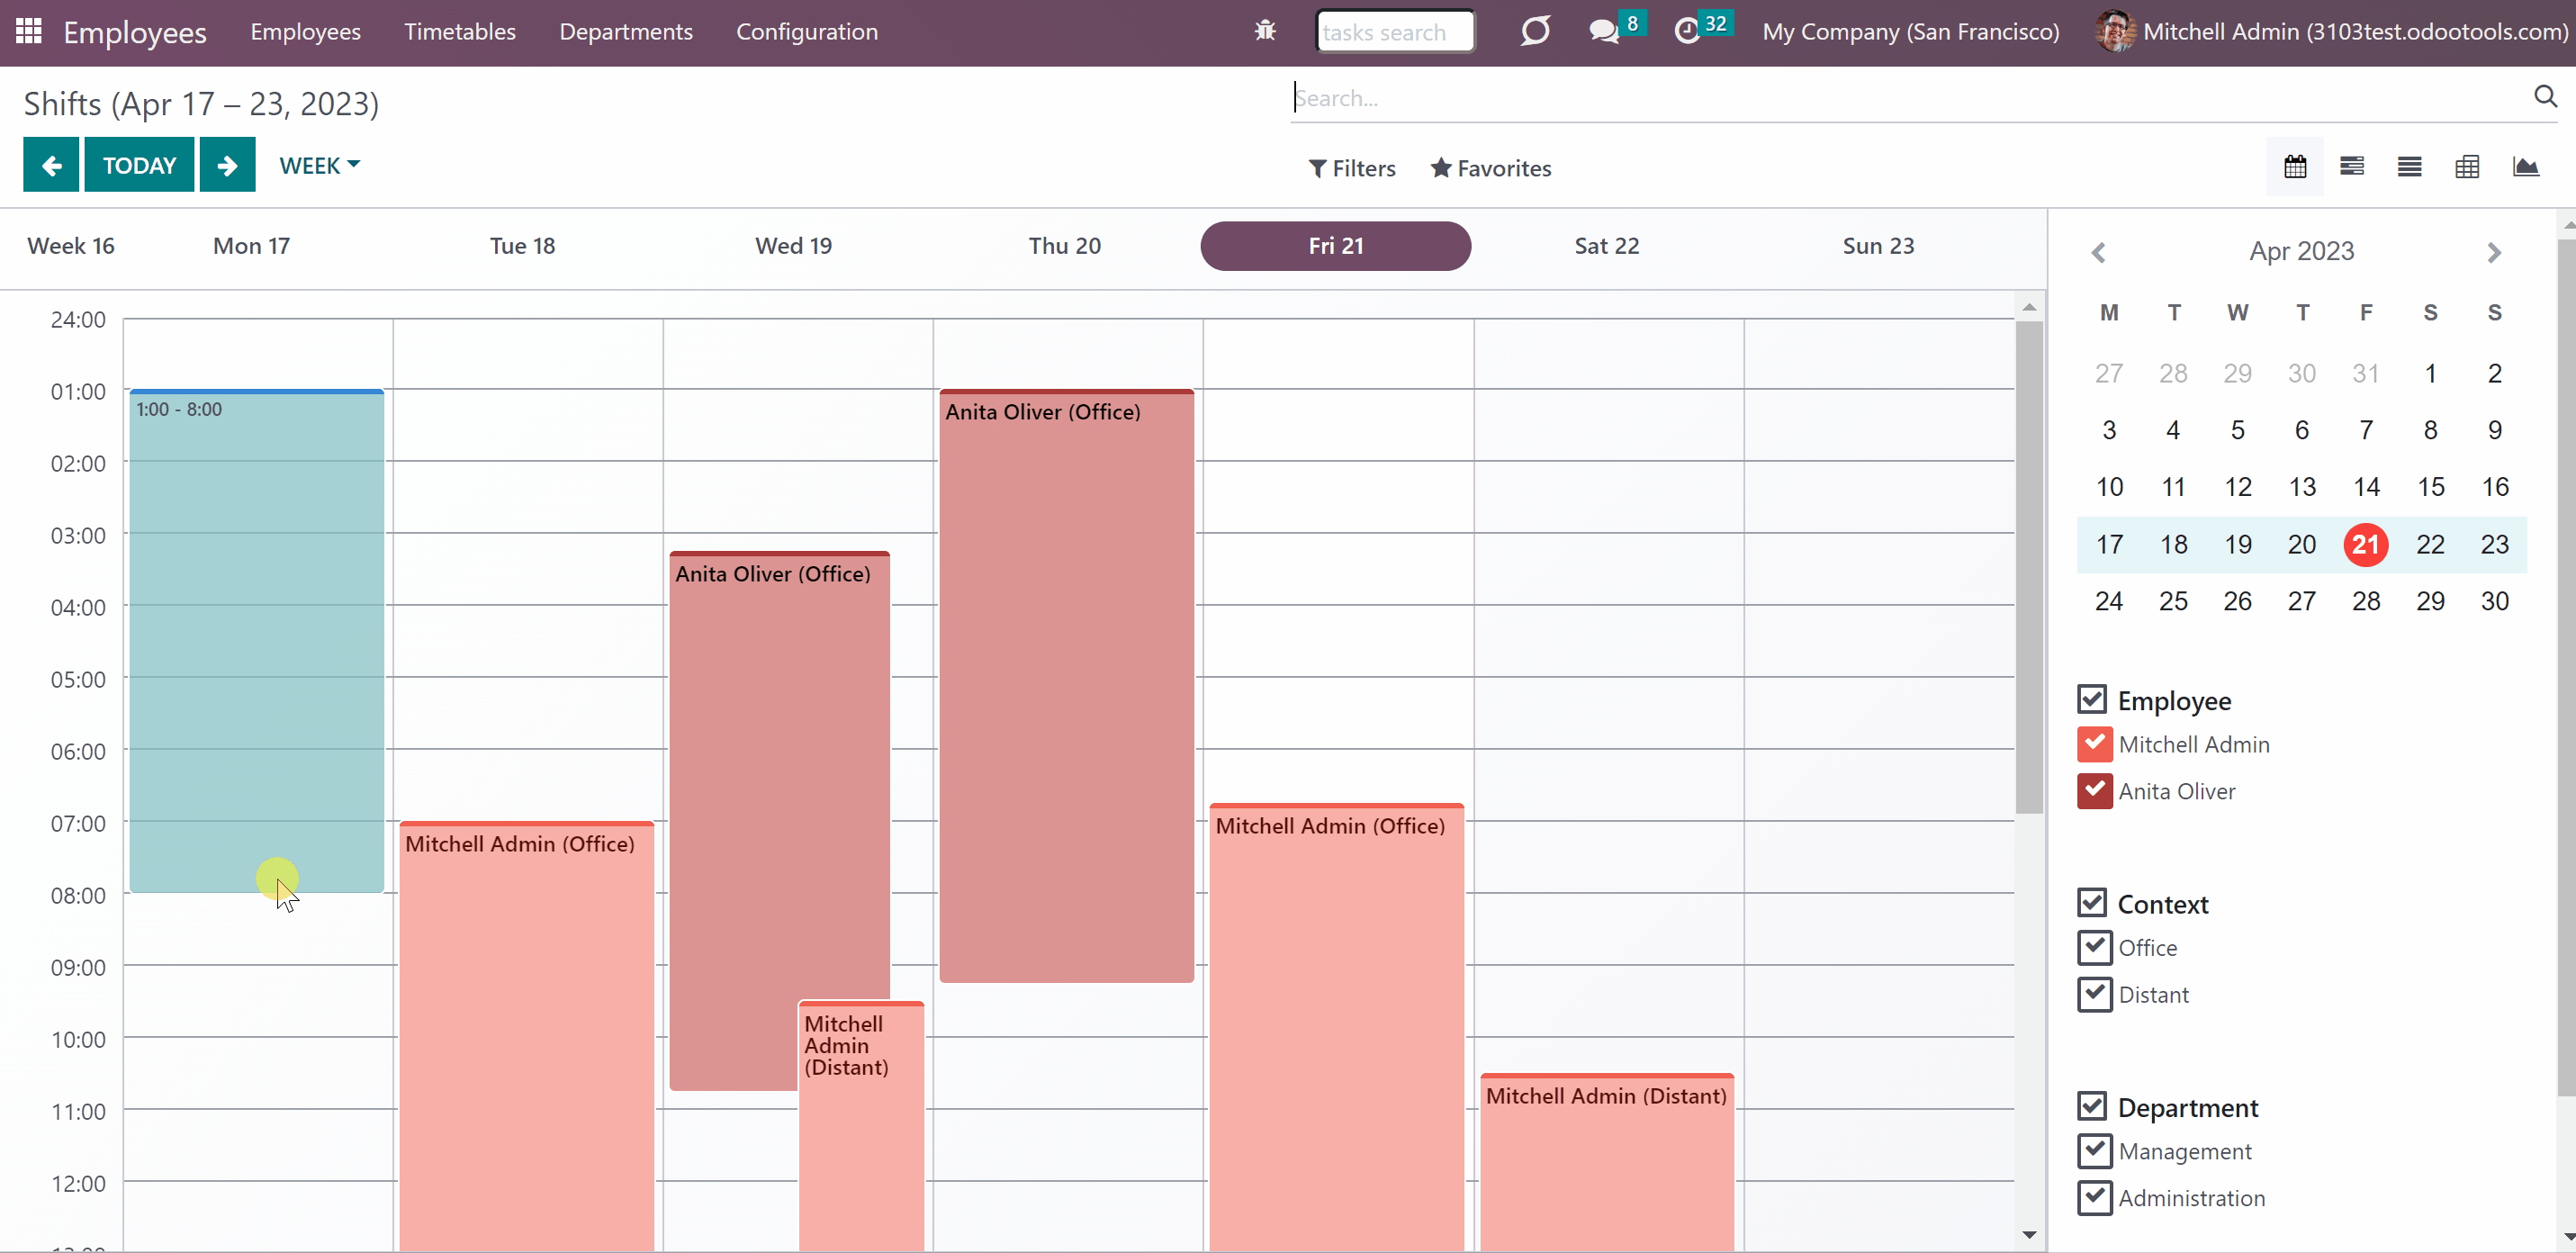2576x1253 pixels.
Task: Jump to today with TODAY button
Action: (x=139, y=165)
